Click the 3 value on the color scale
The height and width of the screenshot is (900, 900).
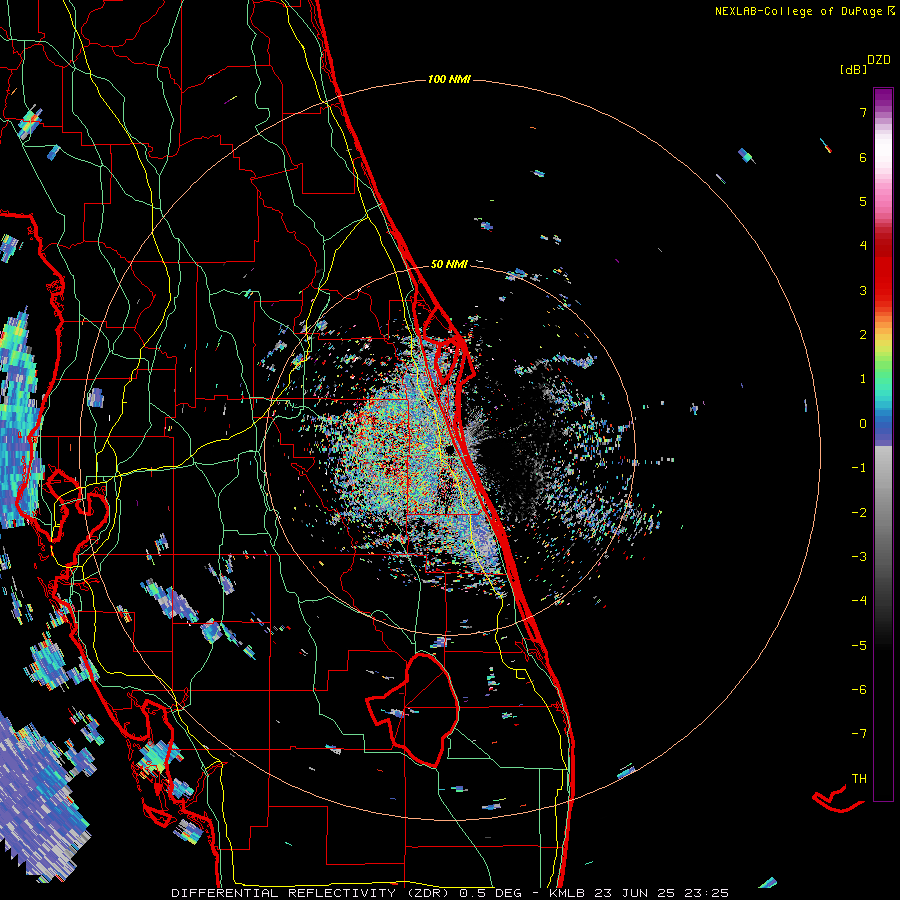pos(863,290)
